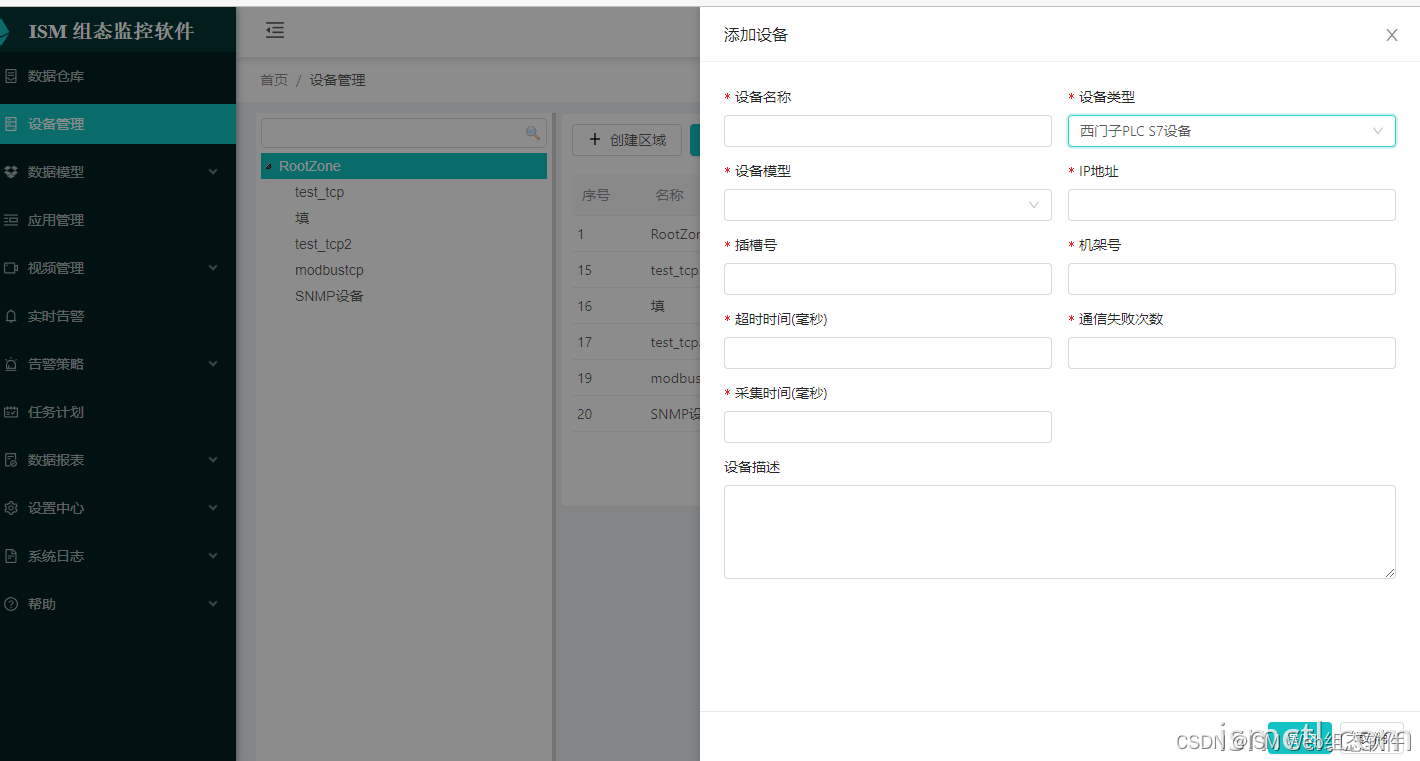The image size is (1420, 761).
Task: Click the 任务计划 calendar icon
Action: click(11, 412)
